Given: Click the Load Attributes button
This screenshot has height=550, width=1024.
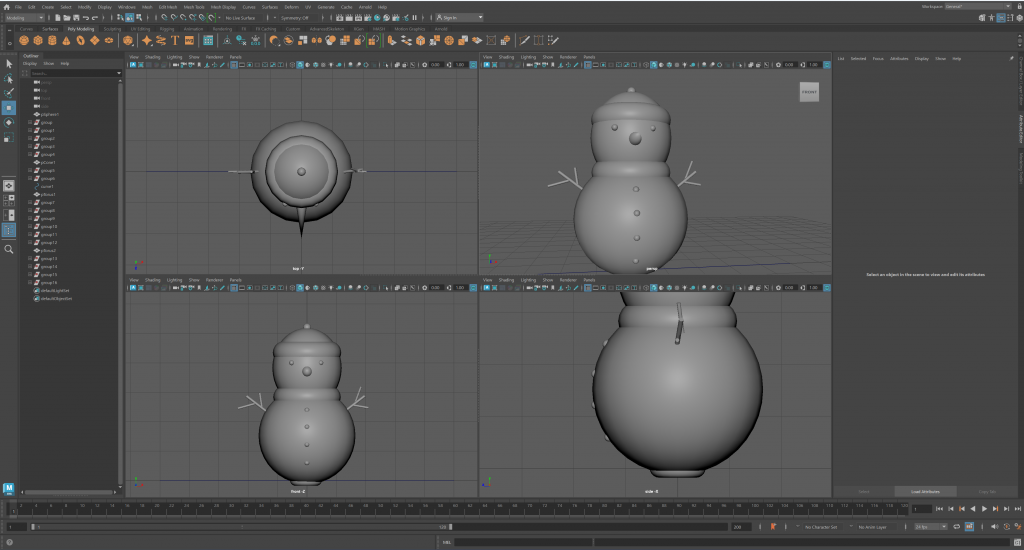Looking at the screenshot, I should coord(918,491).
